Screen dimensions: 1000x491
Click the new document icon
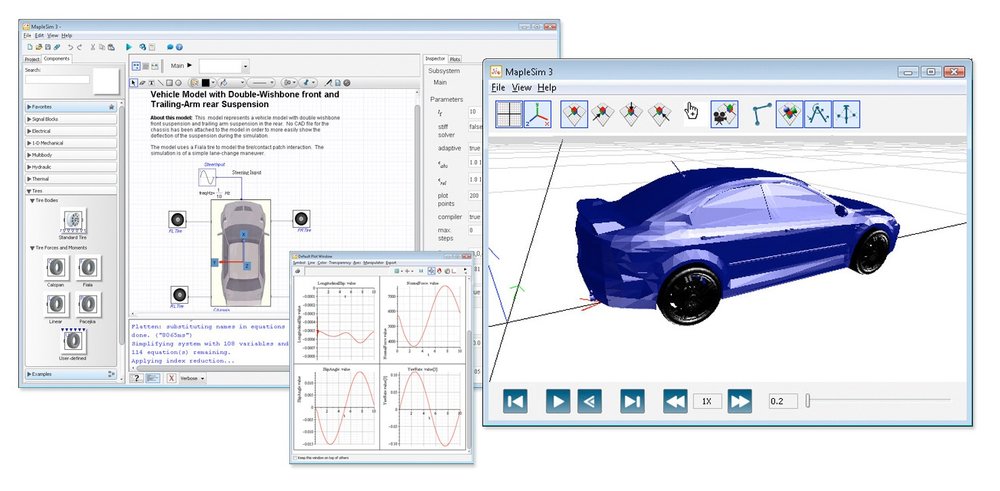(29, 47)
